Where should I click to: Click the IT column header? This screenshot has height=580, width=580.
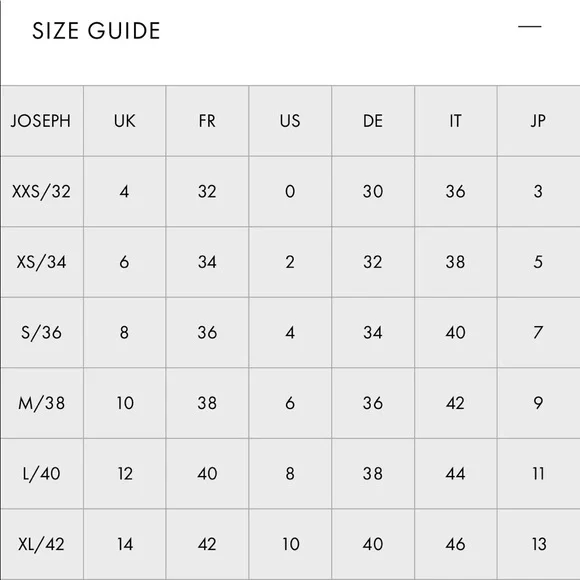click(455, 121)
